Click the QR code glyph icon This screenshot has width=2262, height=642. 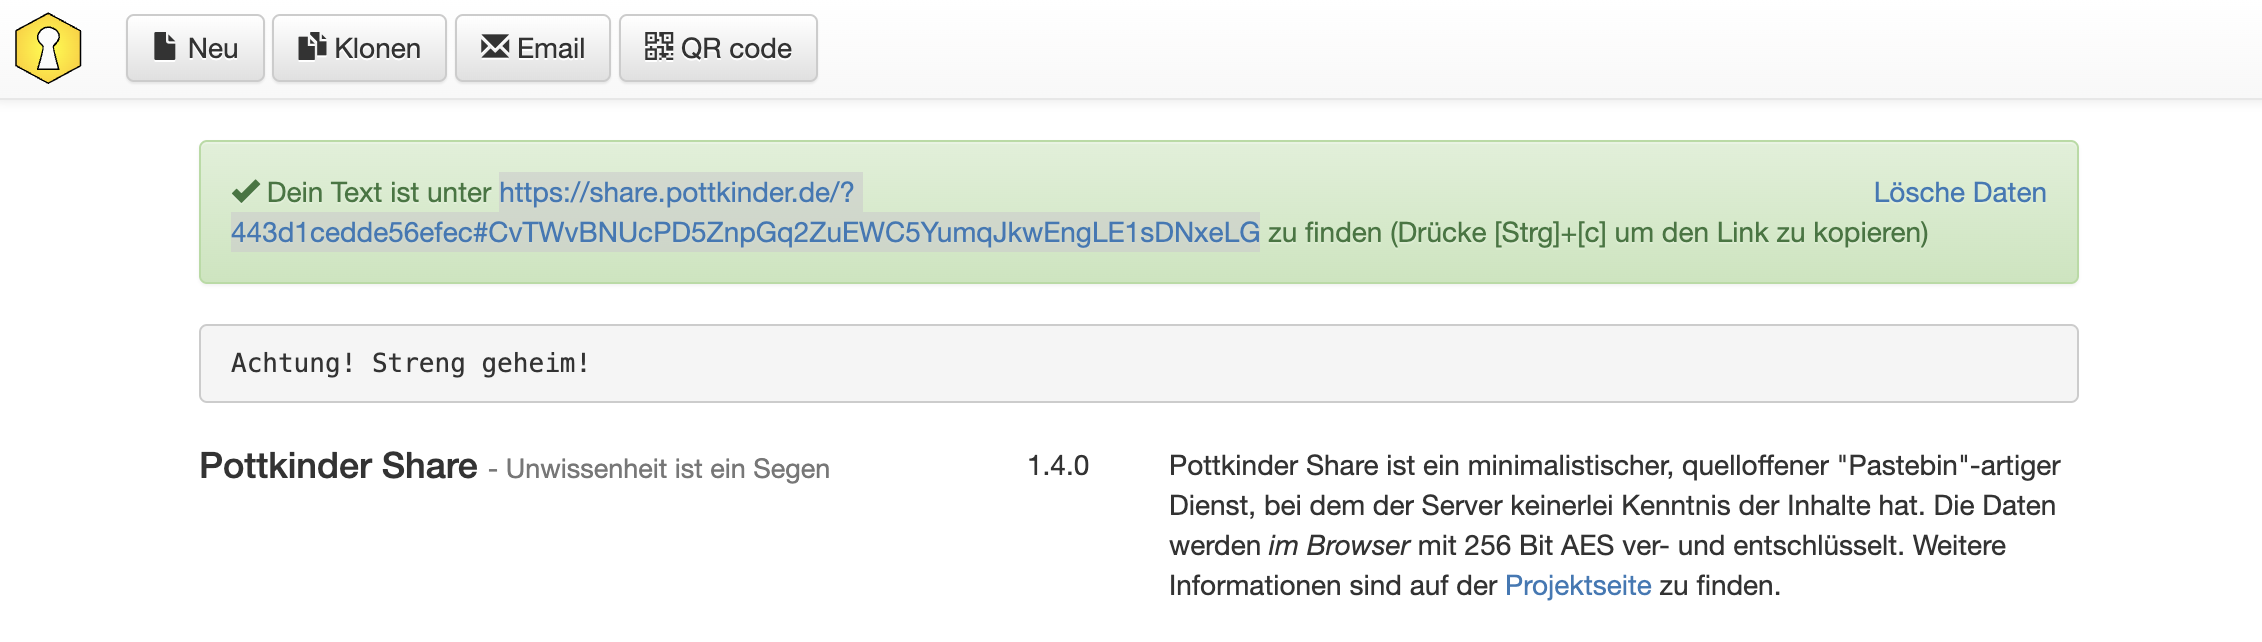pos(658,47)
